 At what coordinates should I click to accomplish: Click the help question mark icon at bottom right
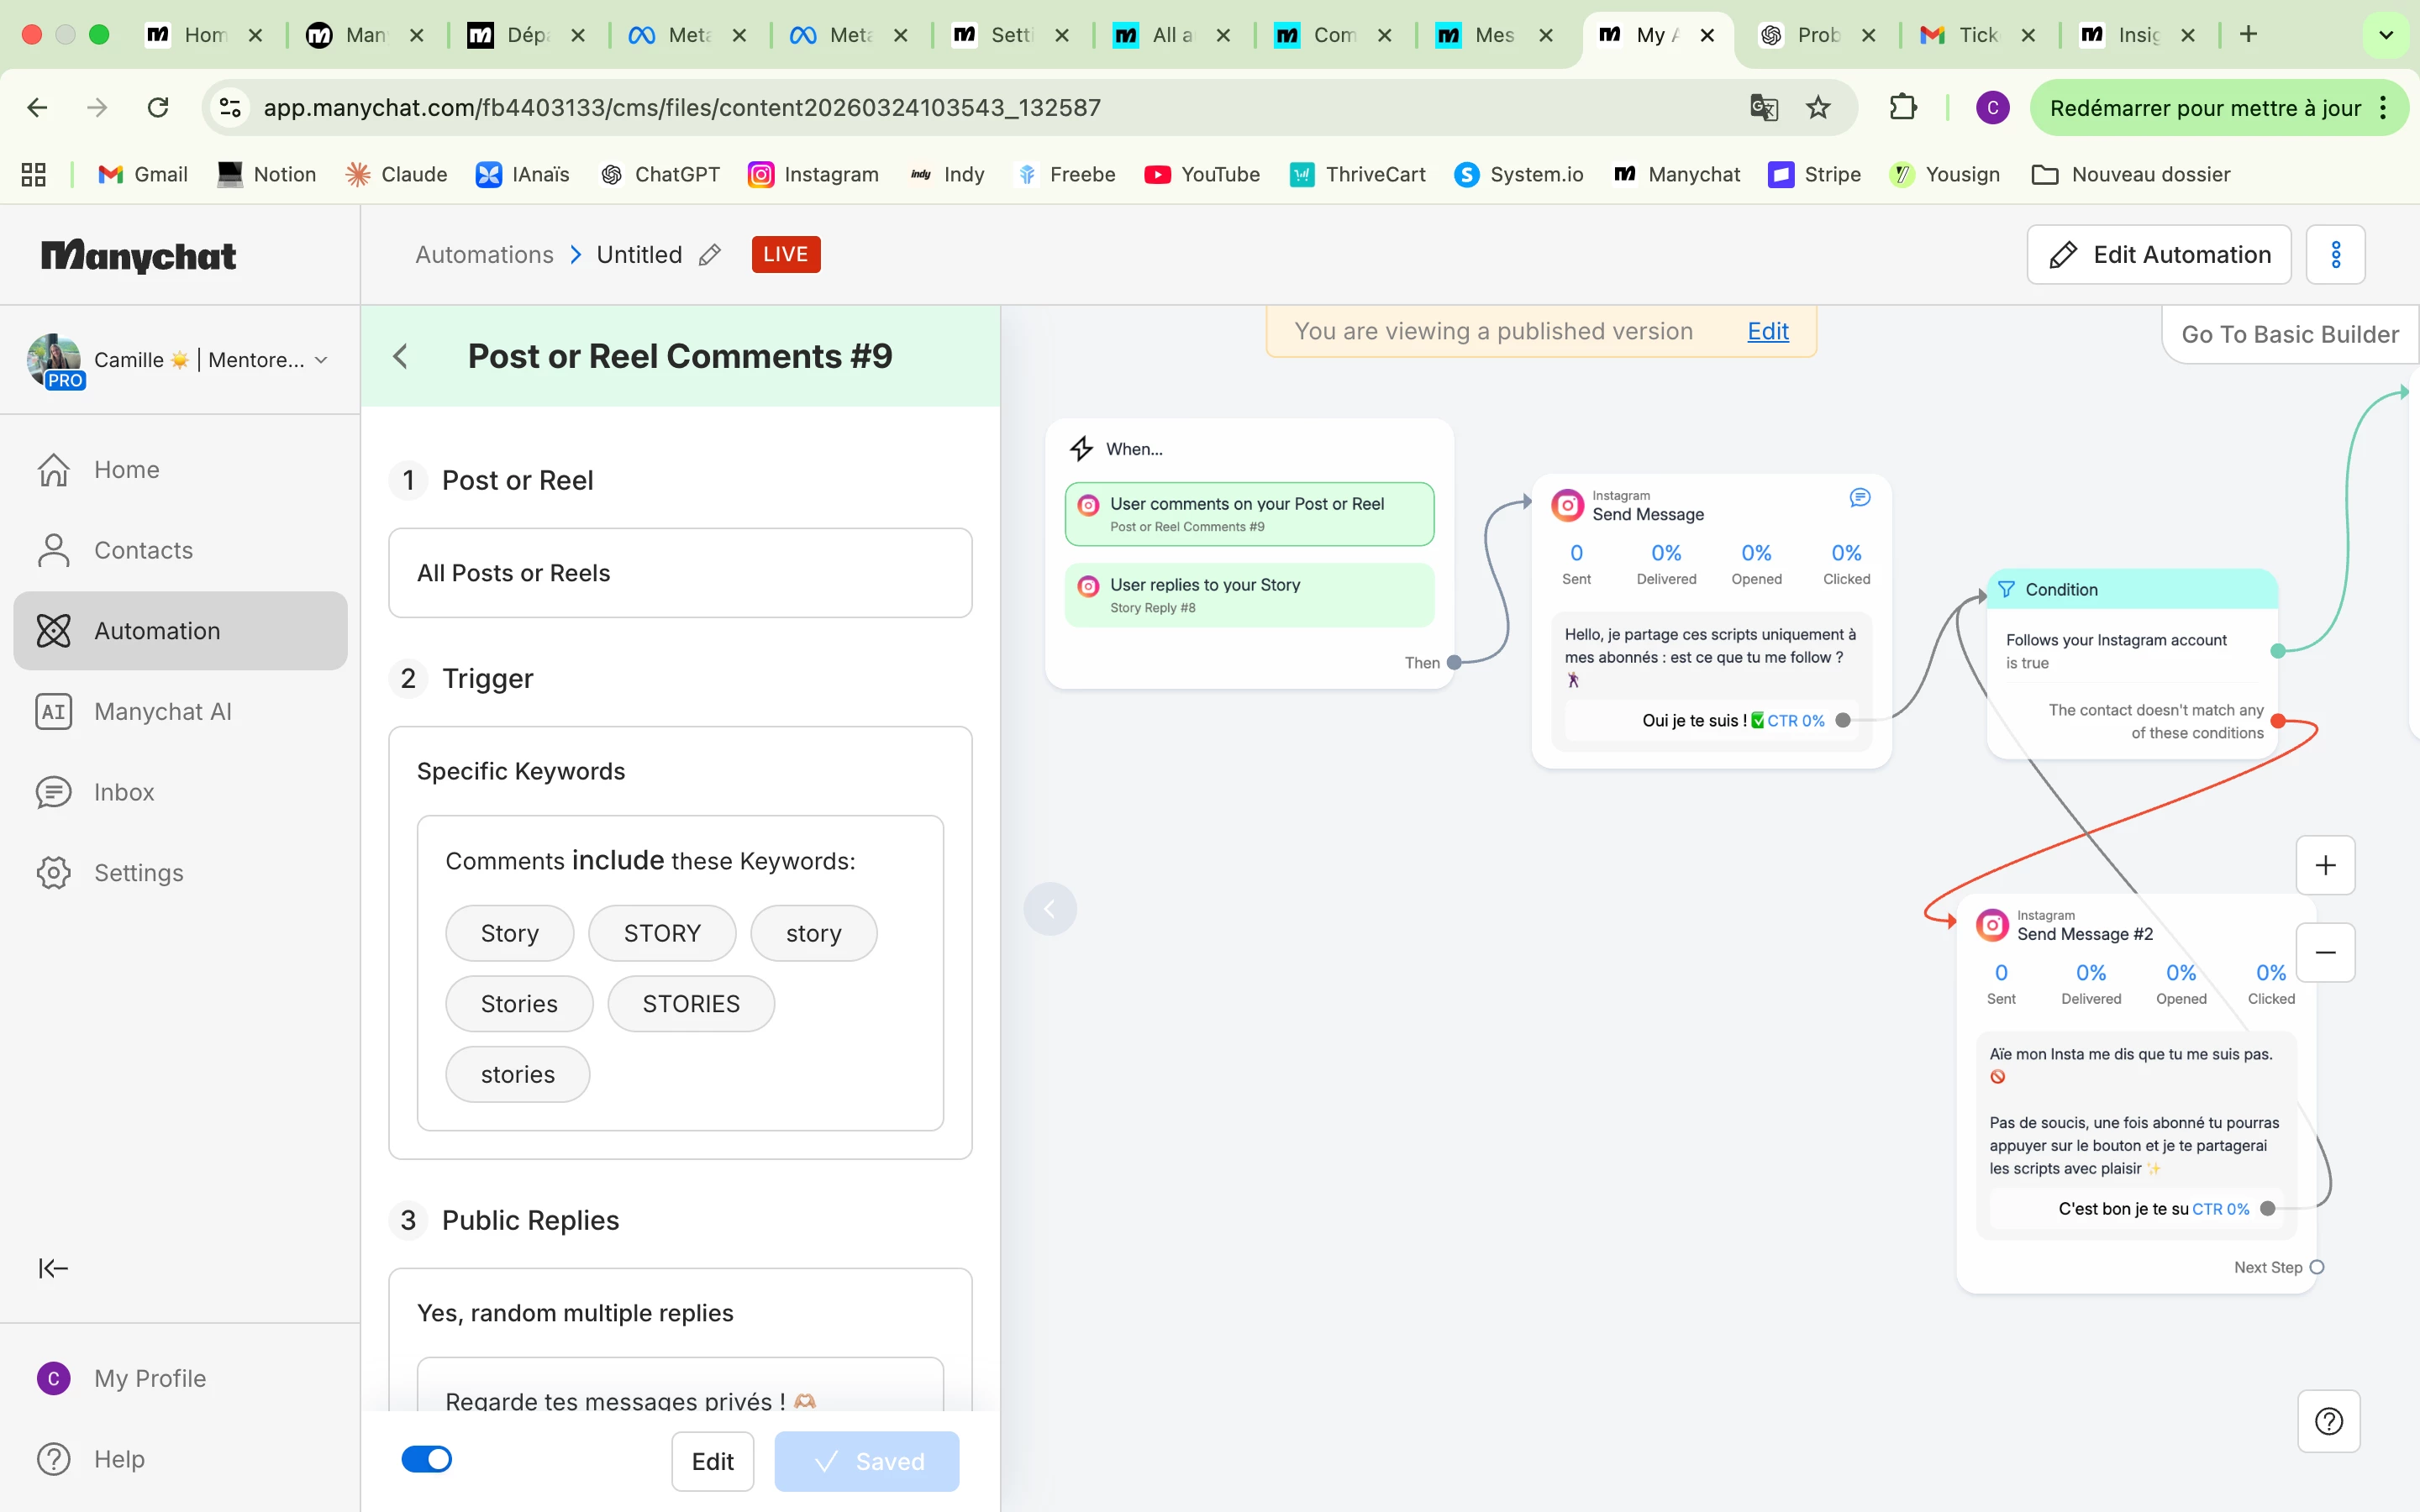click(2328, 1421)
